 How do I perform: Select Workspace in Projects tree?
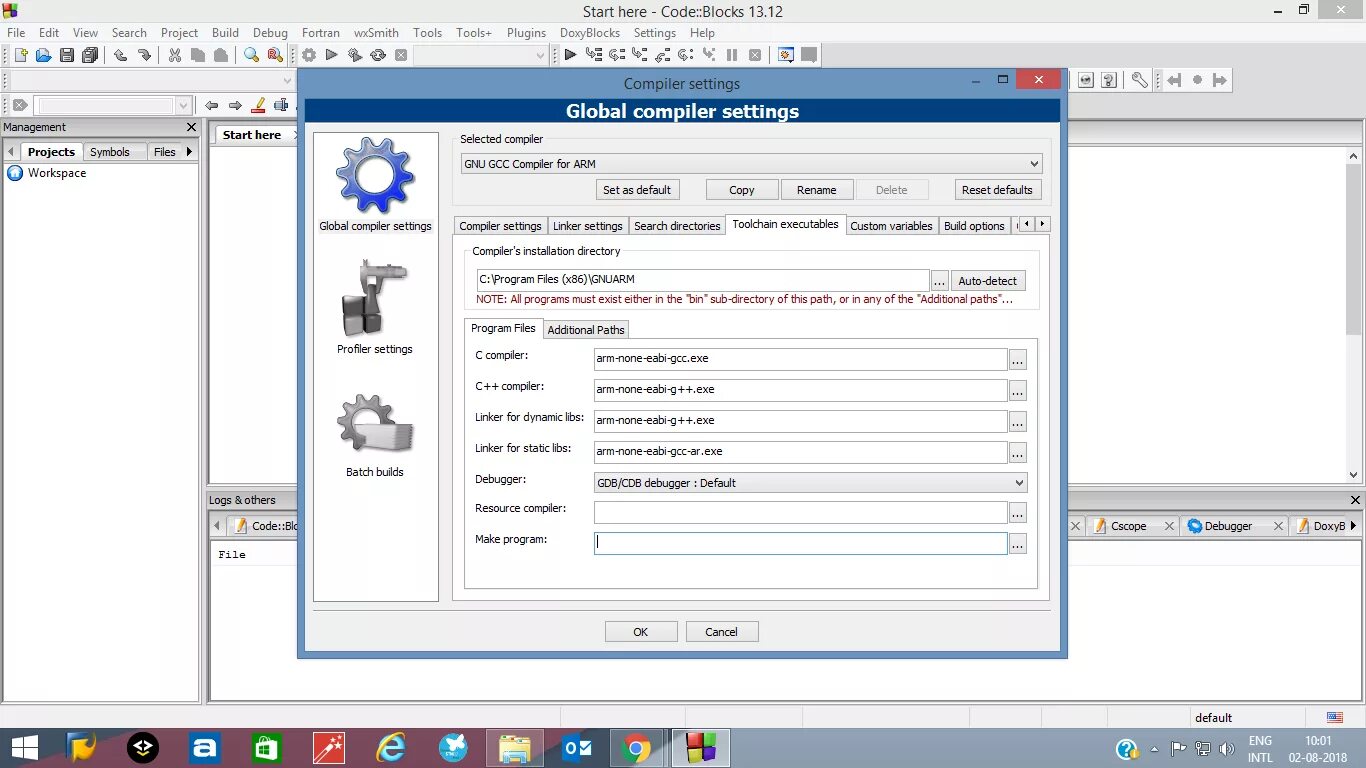(57, 173)
